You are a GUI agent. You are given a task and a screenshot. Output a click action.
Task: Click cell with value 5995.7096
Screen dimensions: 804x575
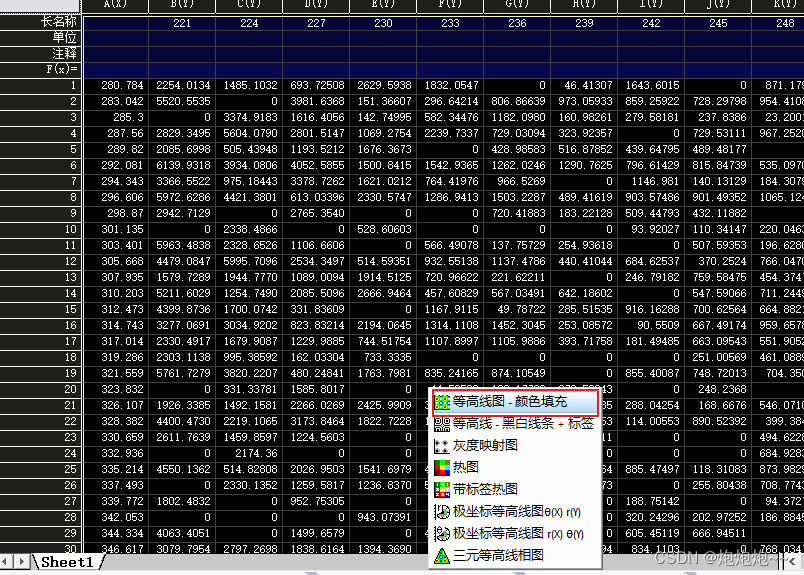click(249, 262)
